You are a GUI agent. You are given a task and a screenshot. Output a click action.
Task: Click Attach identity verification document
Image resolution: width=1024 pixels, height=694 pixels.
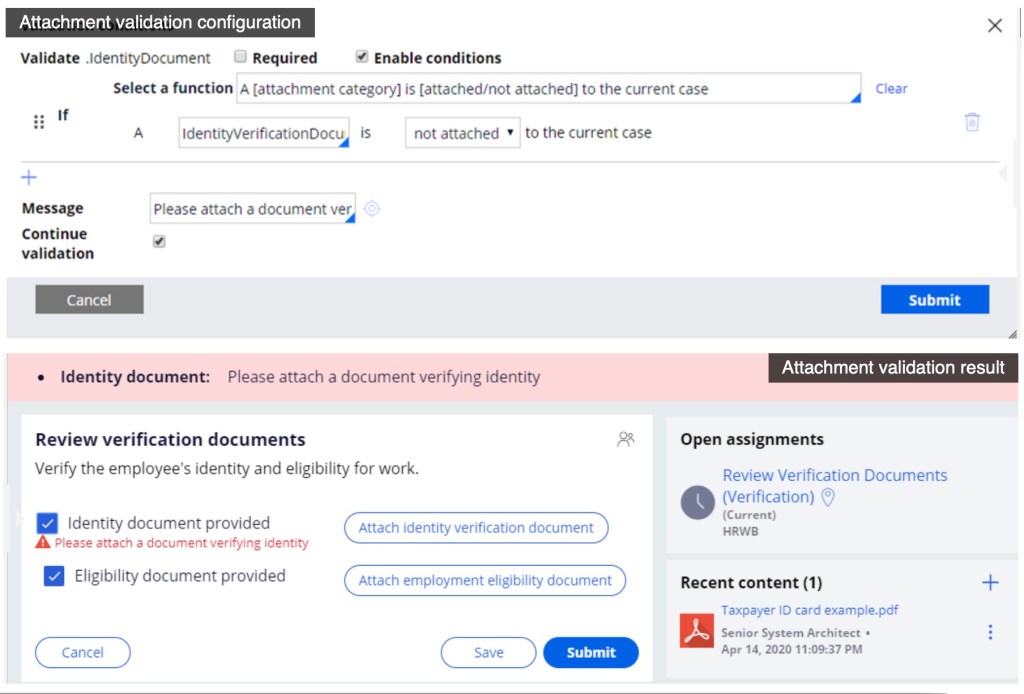click(x=476, y=528)
